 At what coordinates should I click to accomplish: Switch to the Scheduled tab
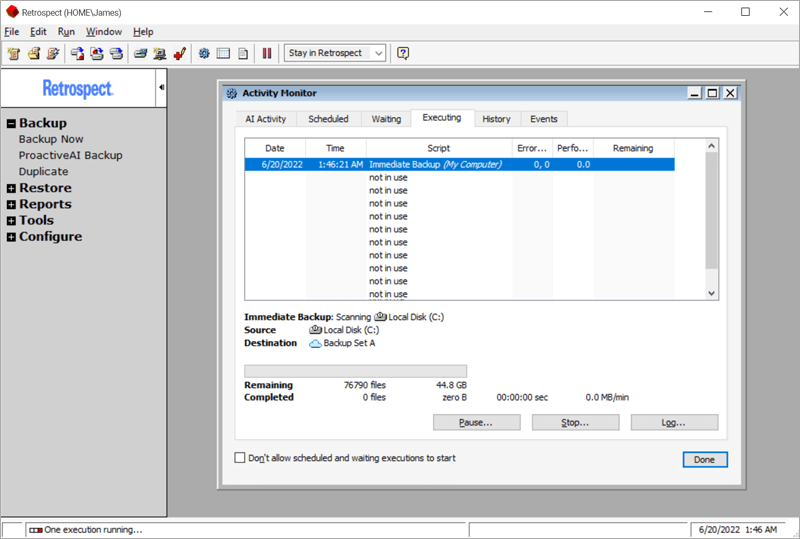328,119
